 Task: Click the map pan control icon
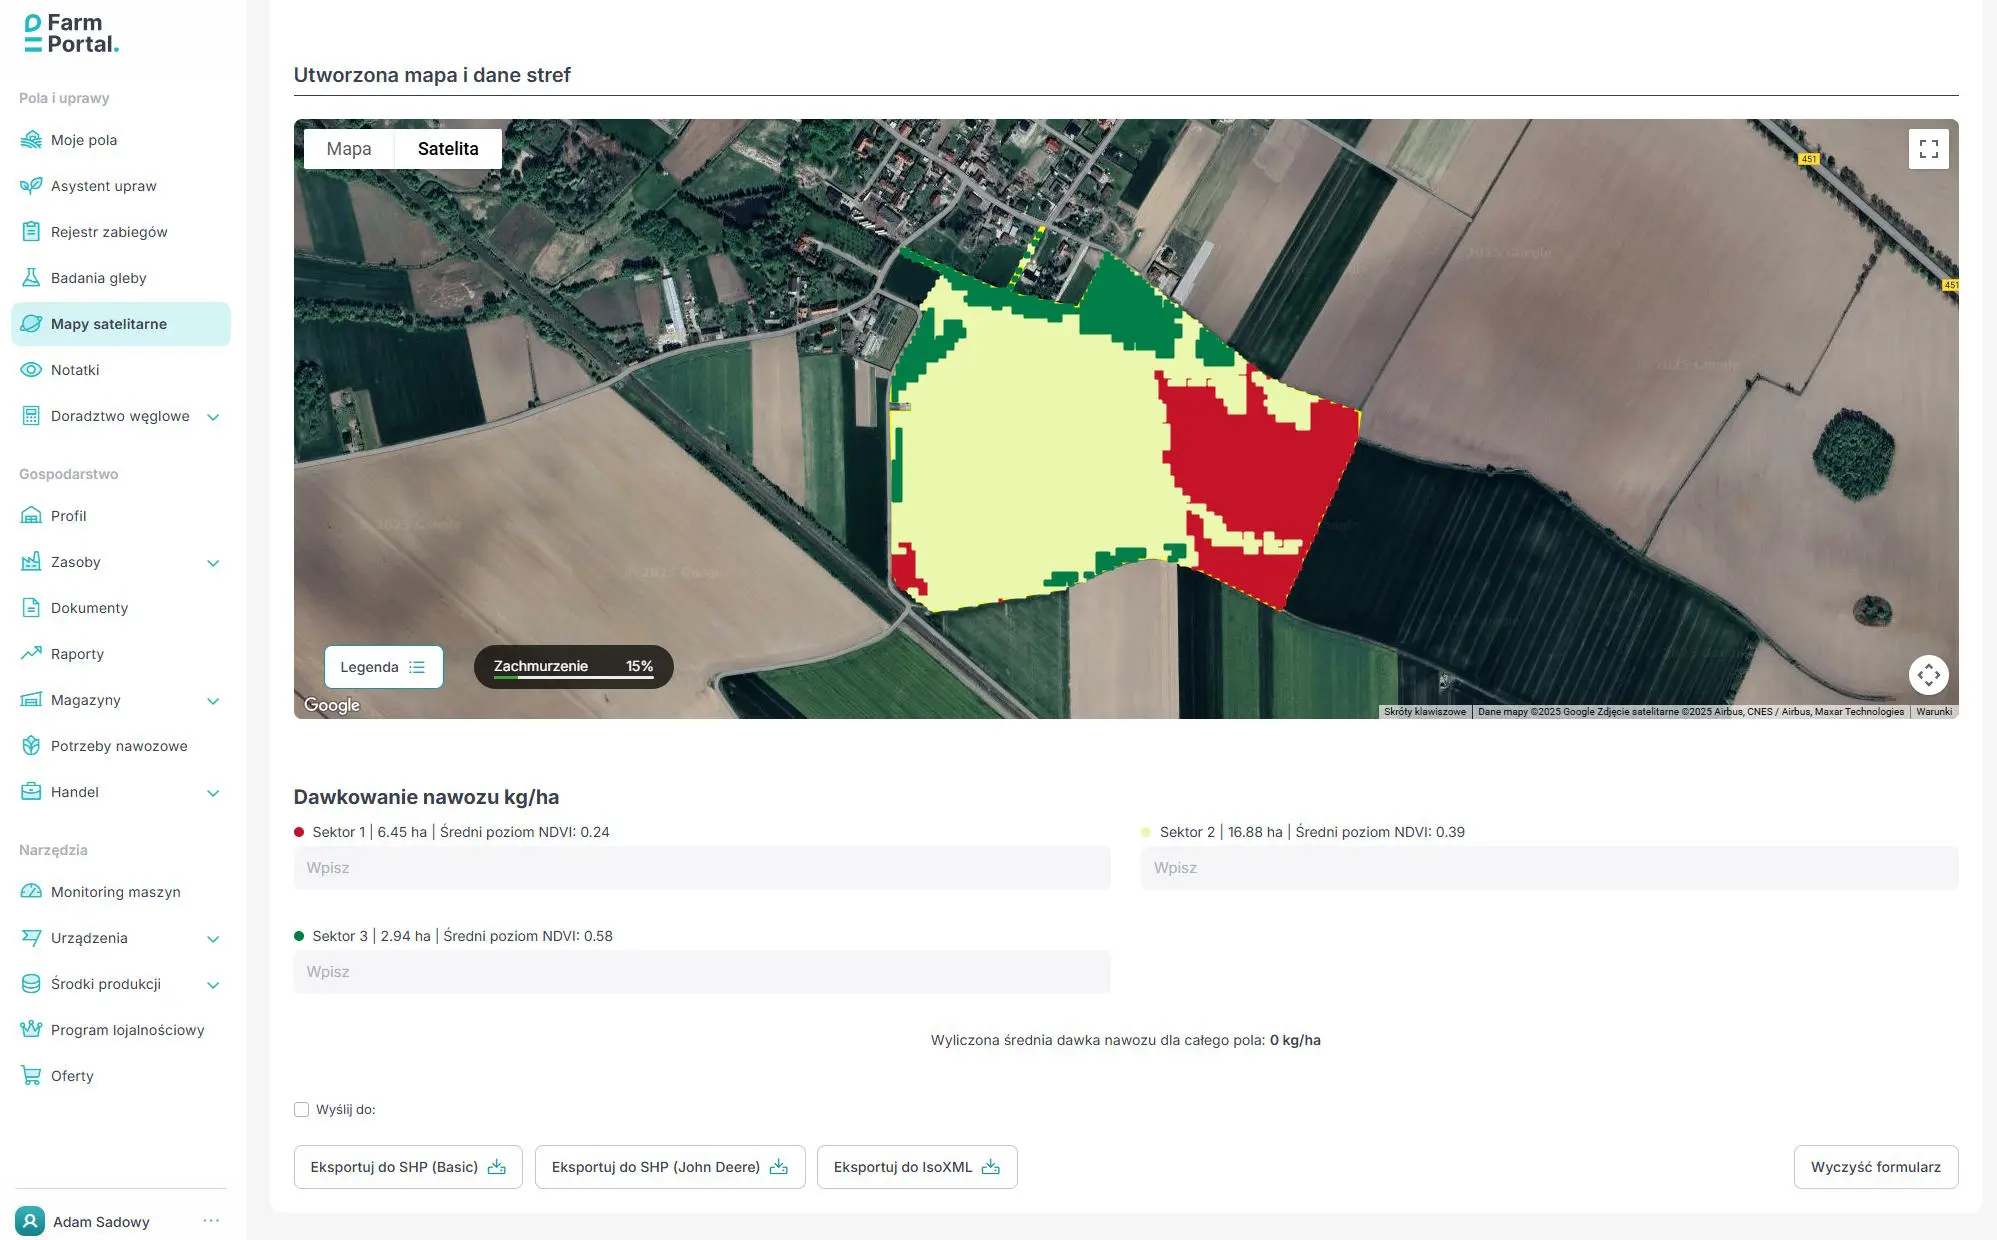(1928, 675)
